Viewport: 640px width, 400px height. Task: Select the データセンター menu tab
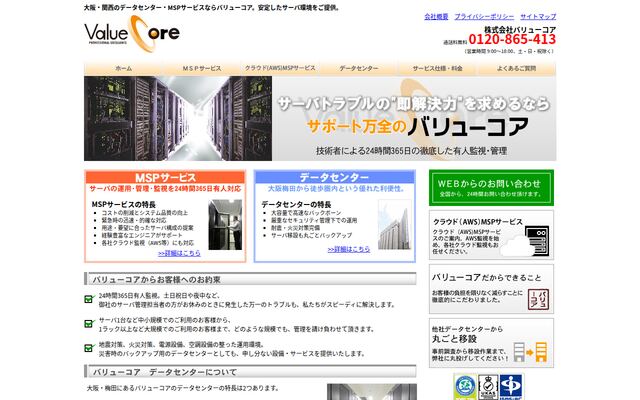click(358, 68)
